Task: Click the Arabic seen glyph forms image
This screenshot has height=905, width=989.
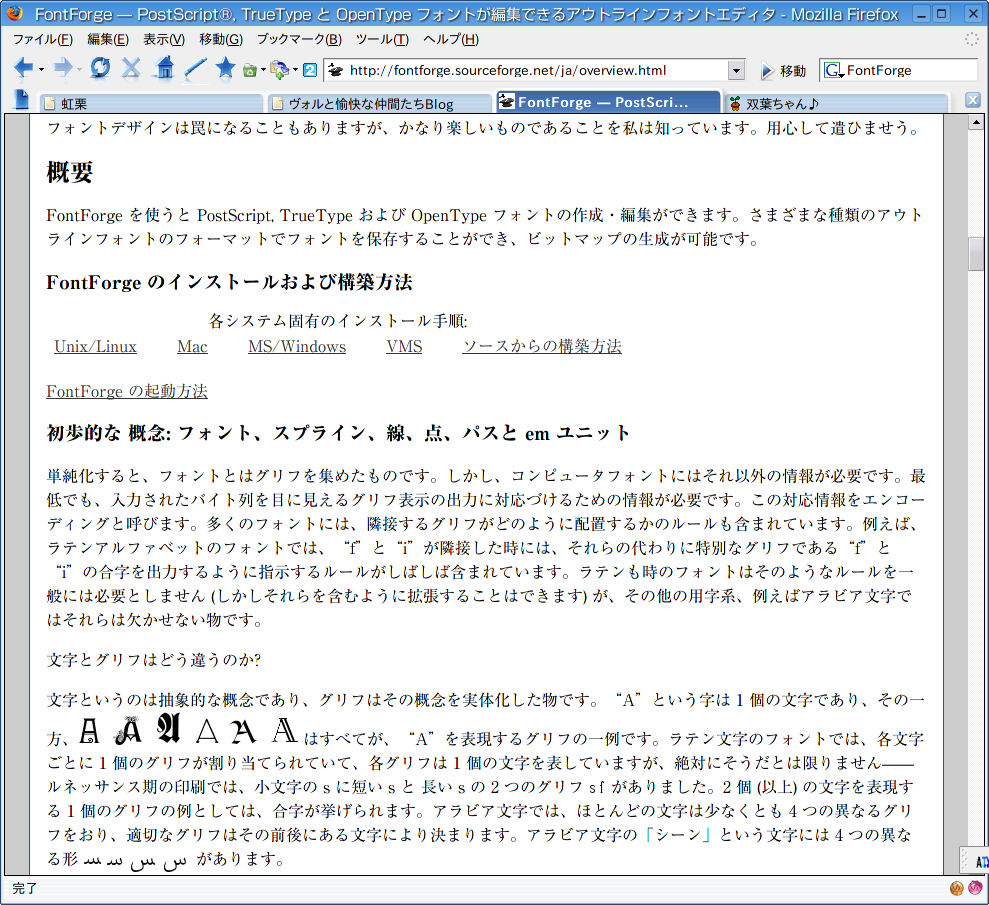Action: pyautogui.click(x=135, y=861)
